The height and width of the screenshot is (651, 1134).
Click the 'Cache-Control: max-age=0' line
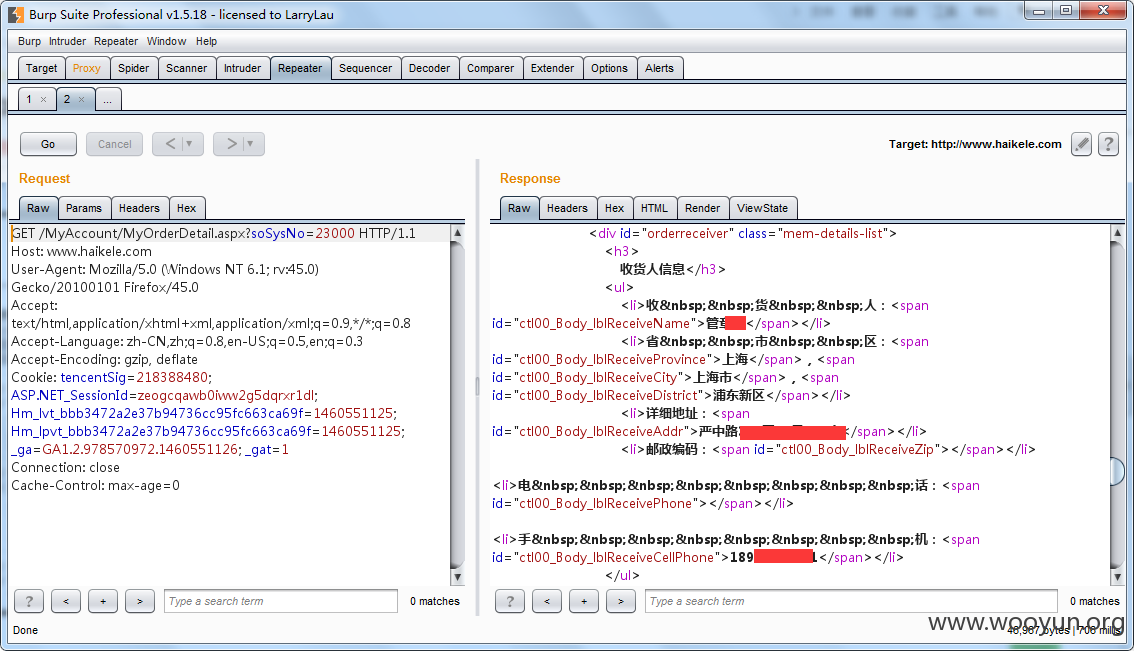pos(95,485)
